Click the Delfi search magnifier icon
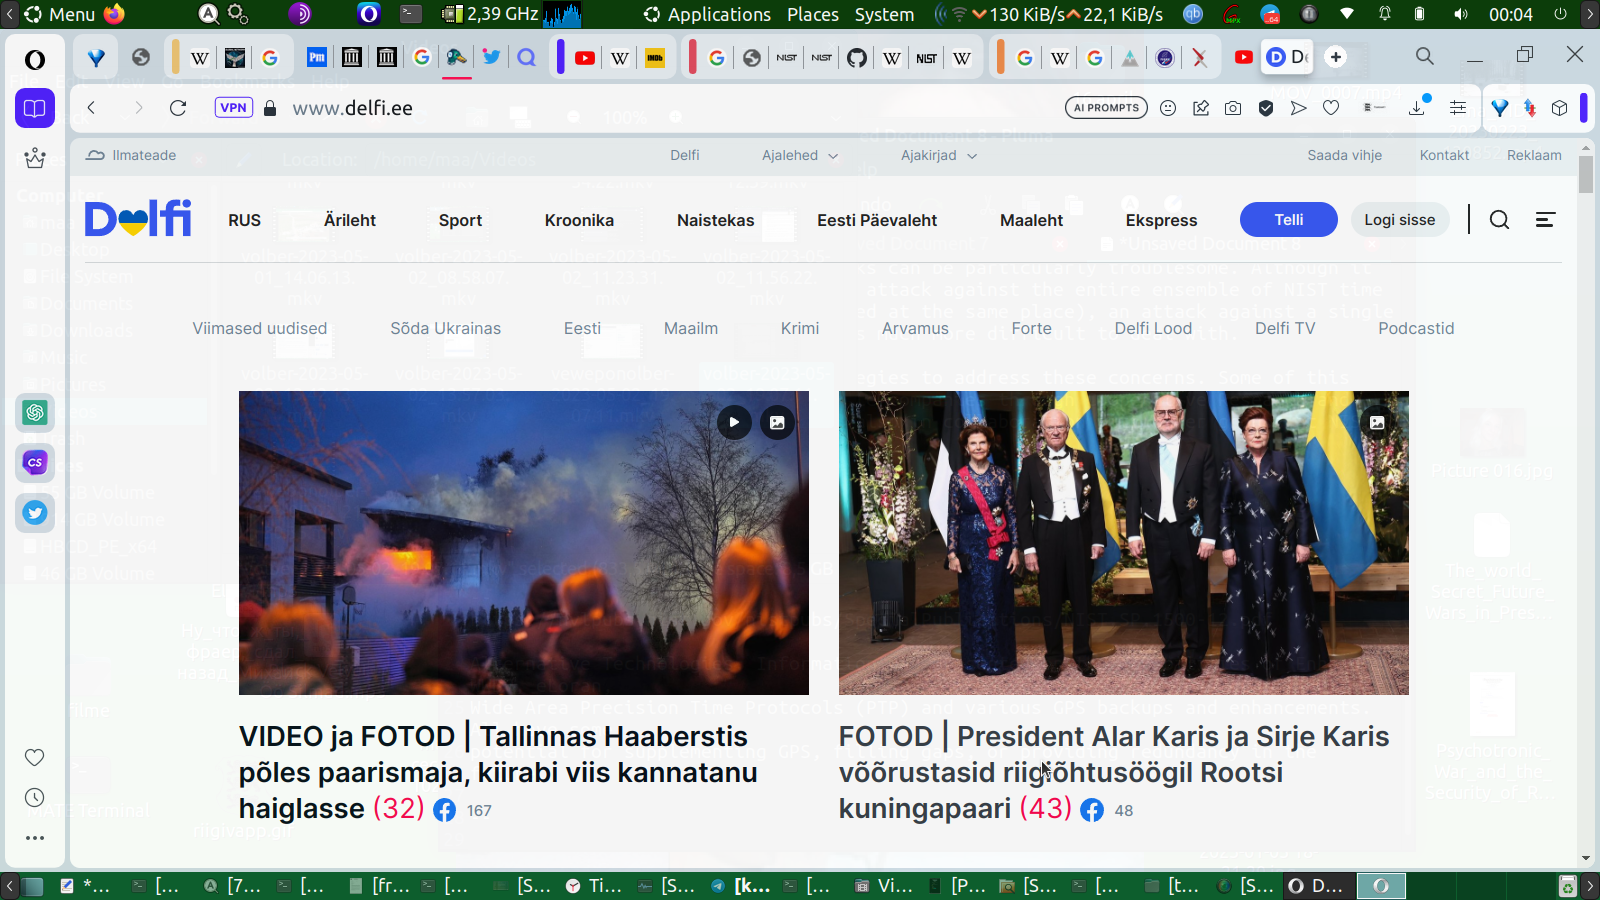The width and height of the screenshot is (1600, 900). click(1499, 220)
